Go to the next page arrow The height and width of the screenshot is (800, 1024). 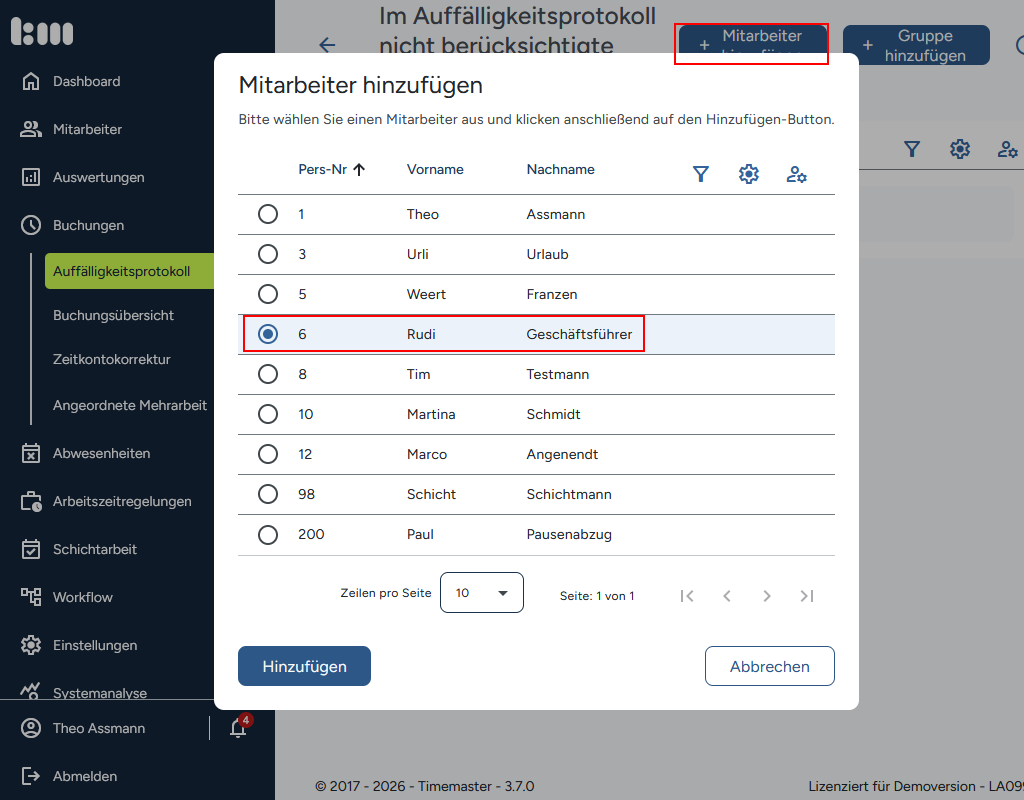pos(767,596)
